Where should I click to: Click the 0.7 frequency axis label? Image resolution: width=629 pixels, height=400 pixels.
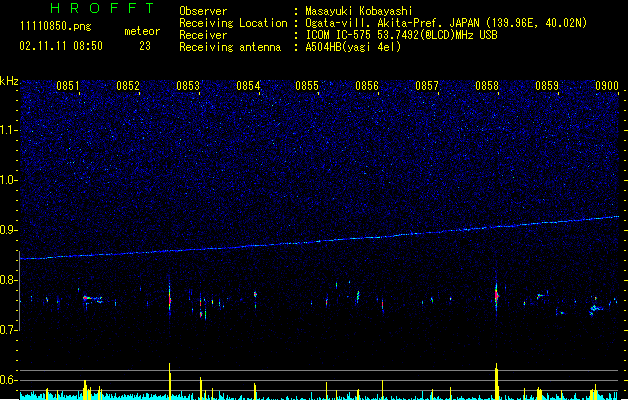[9, 330]
